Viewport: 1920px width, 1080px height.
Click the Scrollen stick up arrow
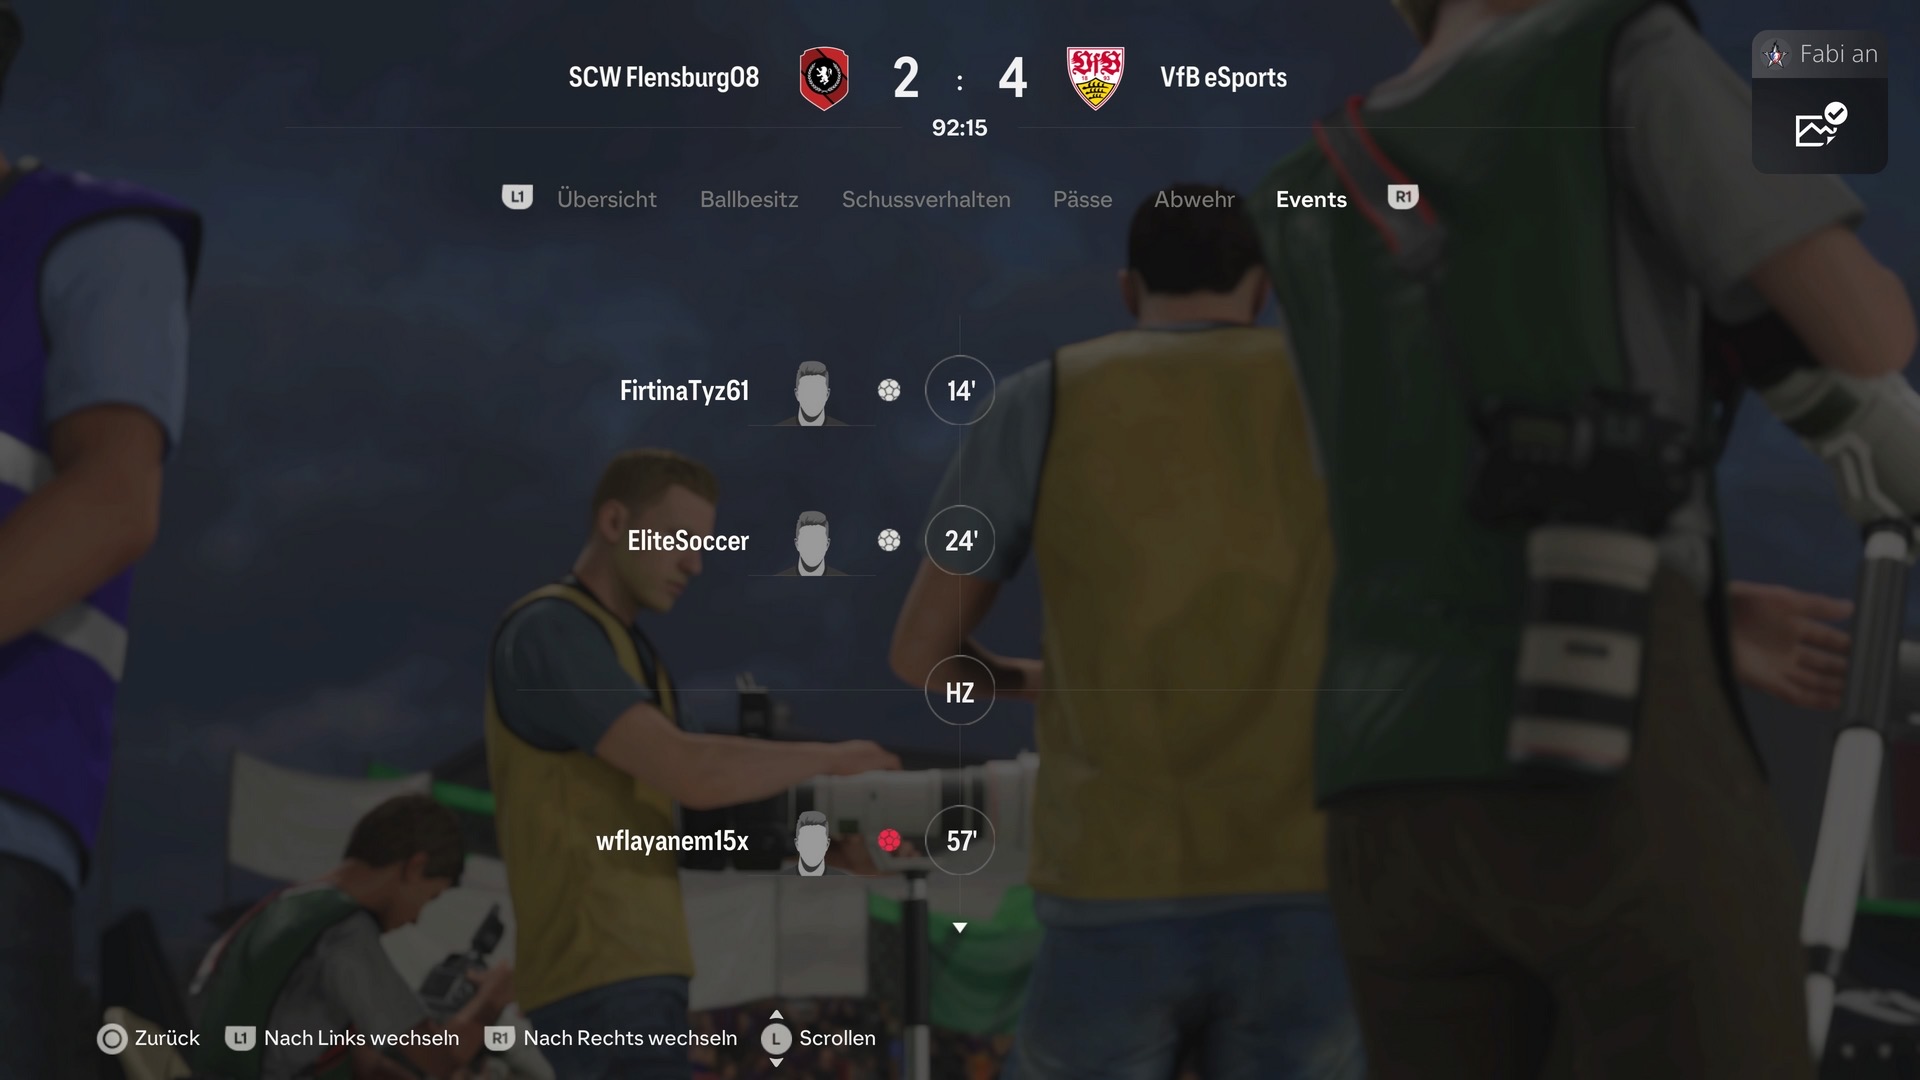(776, 1015)
